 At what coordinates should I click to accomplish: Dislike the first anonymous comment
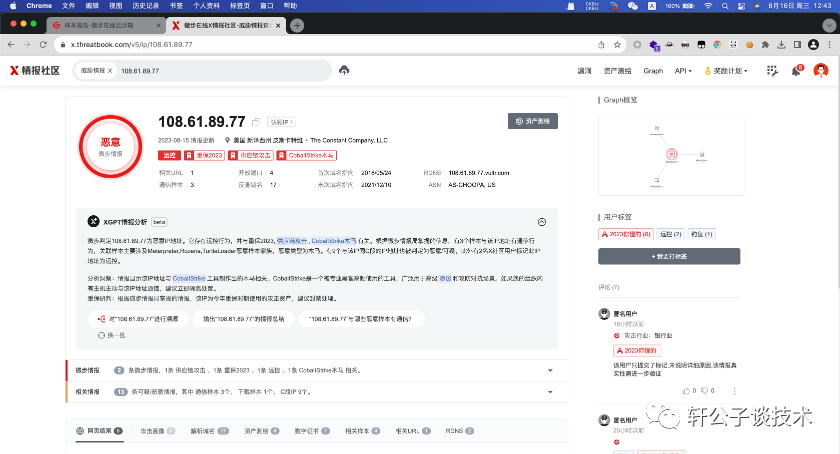coord(704,391)
